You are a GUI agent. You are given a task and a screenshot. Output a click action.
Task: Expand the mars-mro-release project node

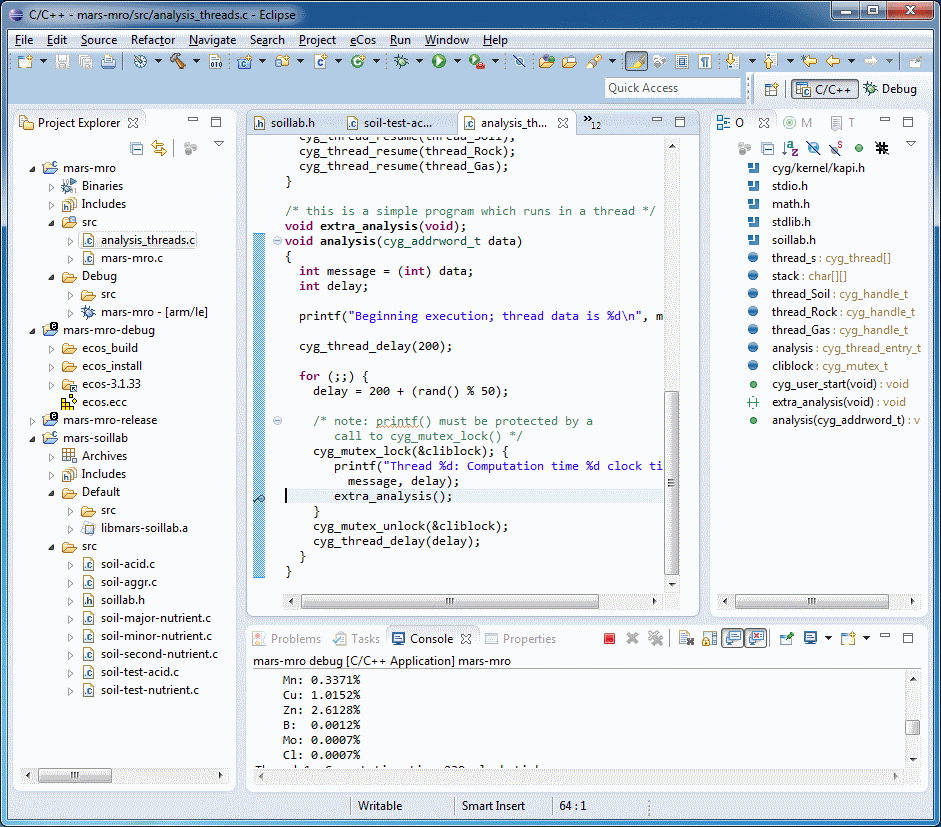pyautogui.click(x=34, y=420)
